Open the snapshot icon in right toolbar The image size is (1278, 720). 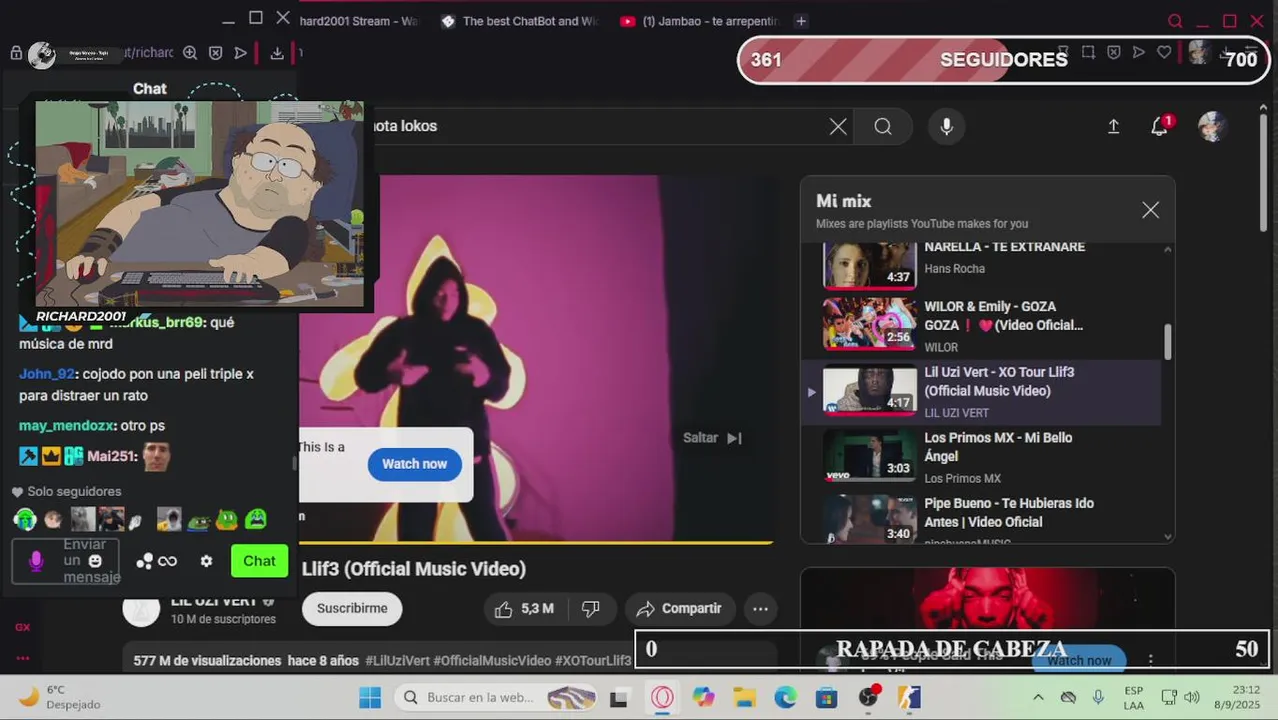click(x=1088, y=52)
